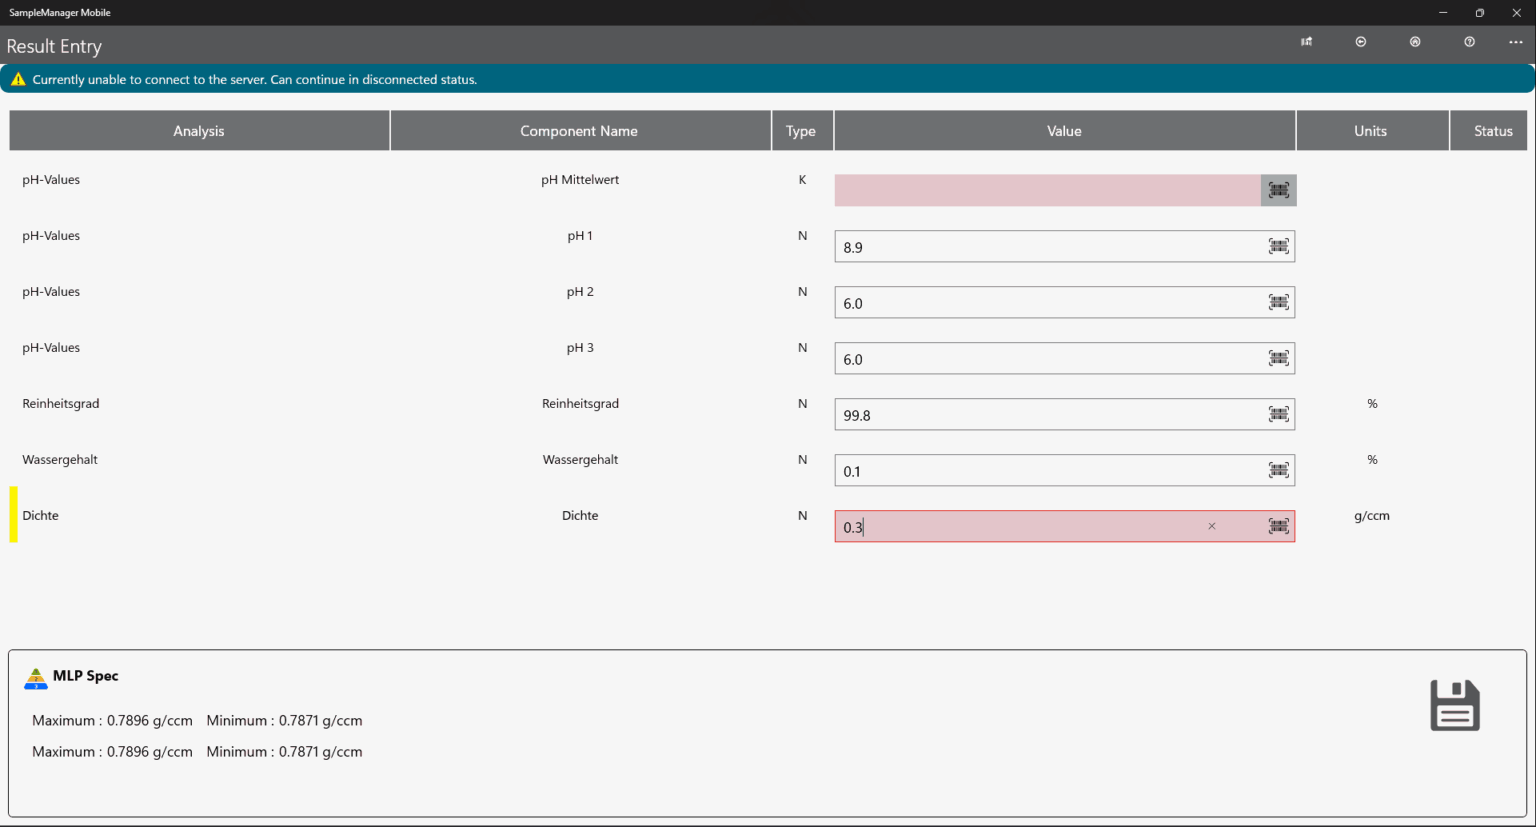Open barcode scanner for Reinheitsgrad

coord(1278,414)
